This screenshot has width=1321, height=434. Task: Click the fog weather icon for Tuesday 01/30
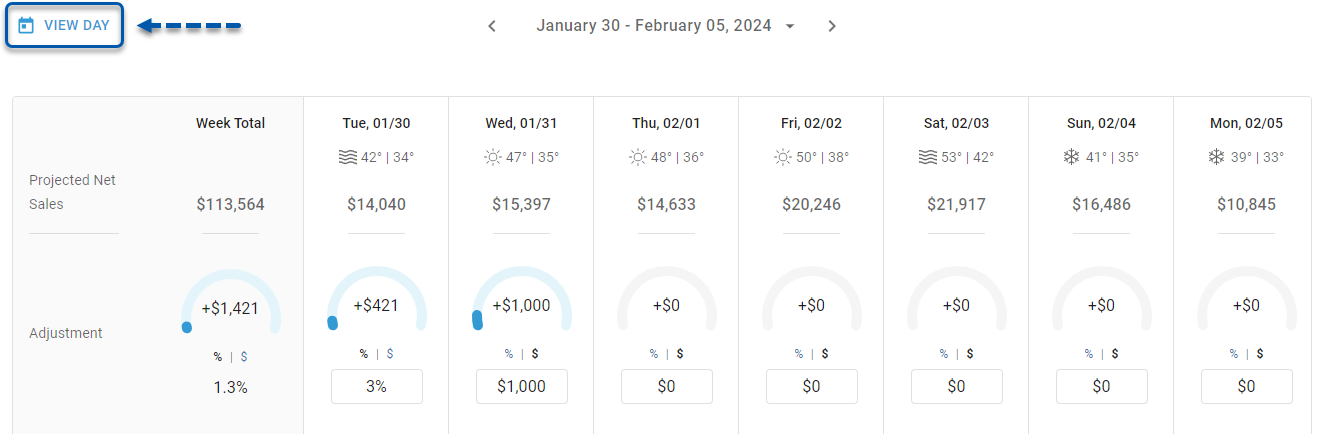pos(347,157)
